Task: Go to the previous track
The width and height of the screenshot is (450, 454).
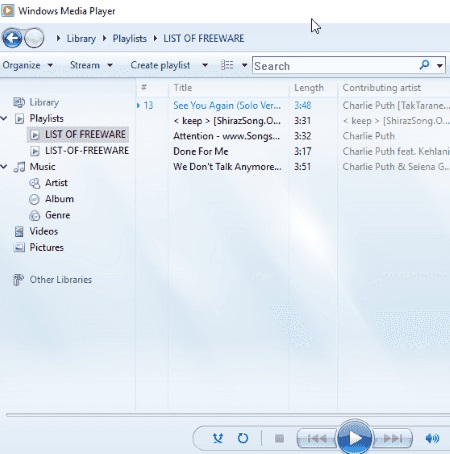Action: click(x=317, y=438)
